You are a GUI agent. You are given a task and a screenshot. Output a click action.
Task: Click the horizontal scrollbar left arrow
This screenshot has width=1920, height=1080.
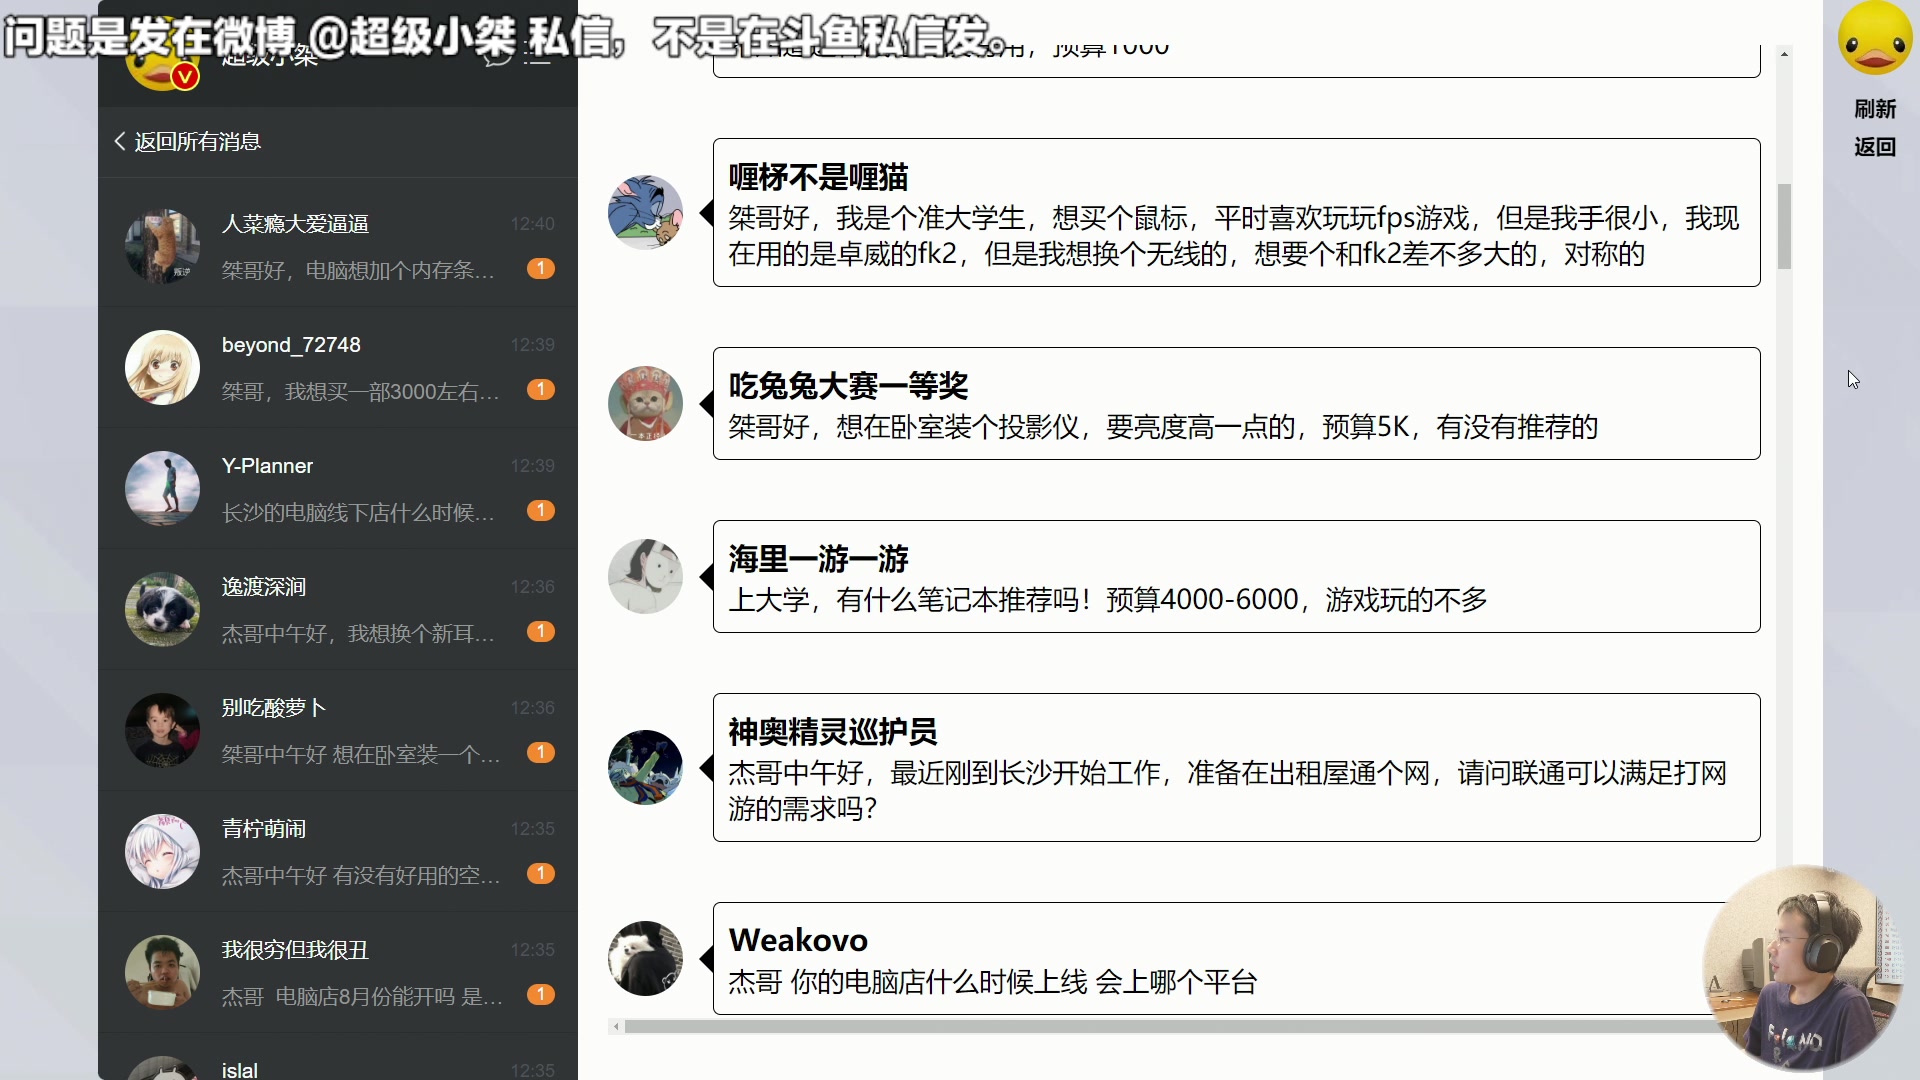click(x=616, y=1027)
